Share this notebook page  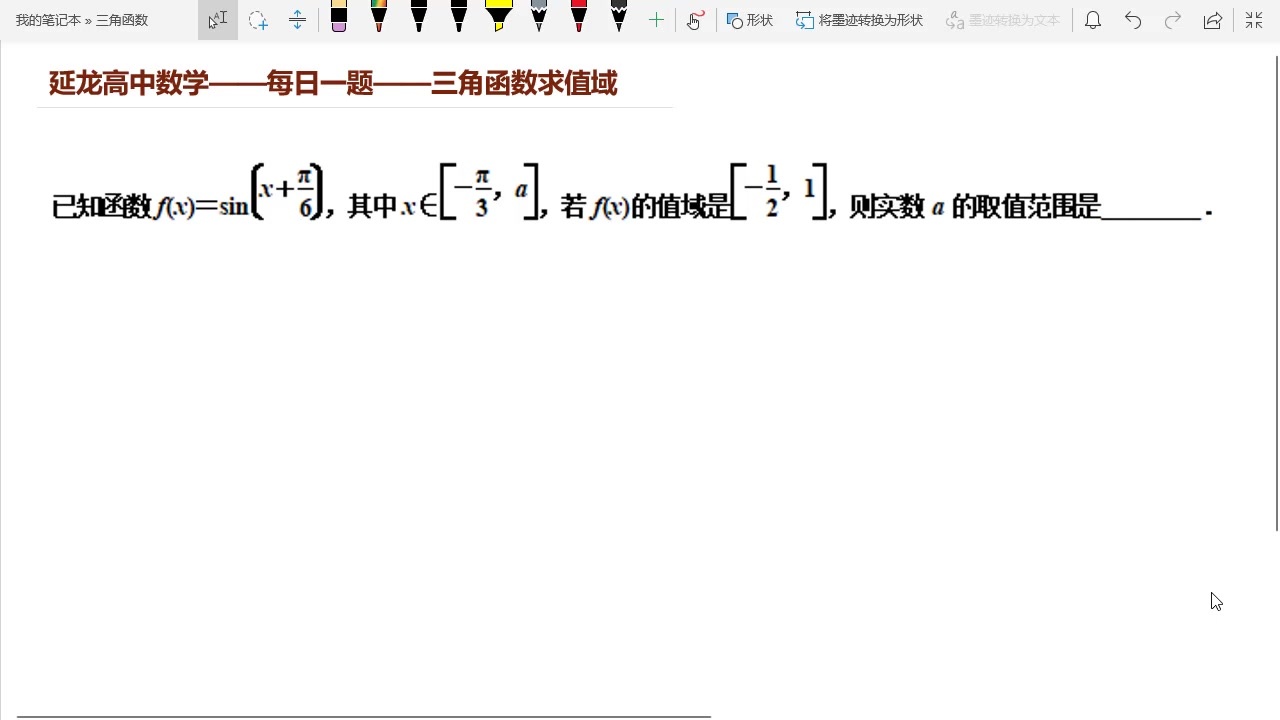click(1213, 20)
